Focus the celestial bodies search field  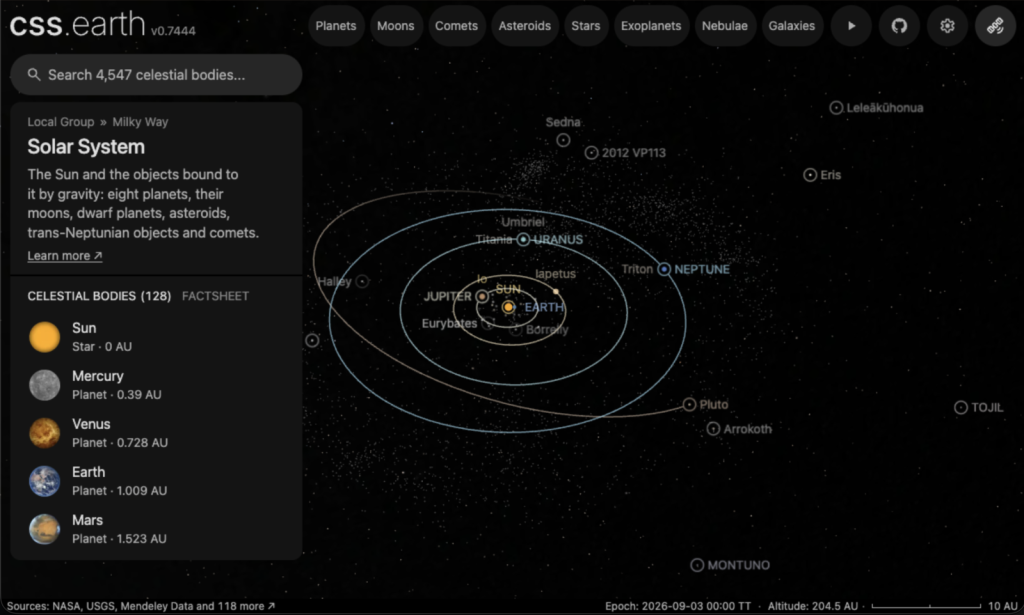(156, 75)
